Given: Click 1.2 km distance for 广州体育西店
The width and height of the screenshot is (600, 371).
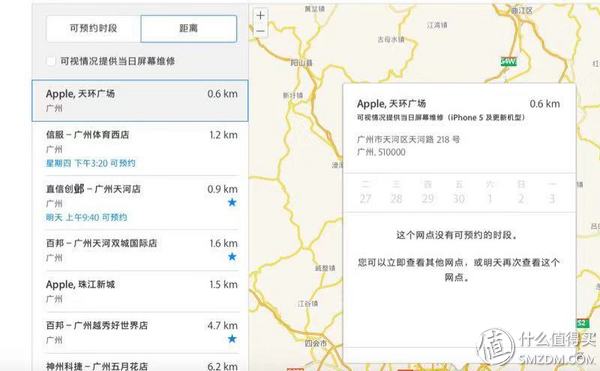Looking at the screenshot, I should [223, 135].
